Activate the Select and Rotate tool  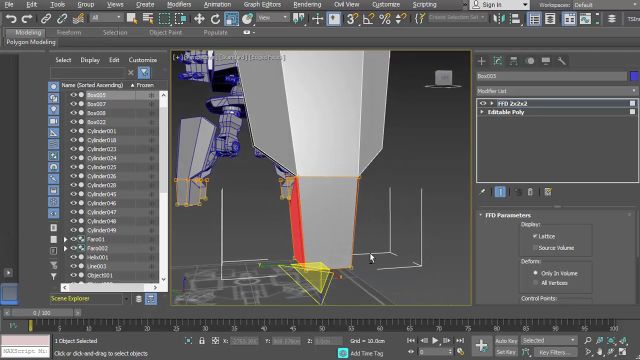[x=215, y=19]
